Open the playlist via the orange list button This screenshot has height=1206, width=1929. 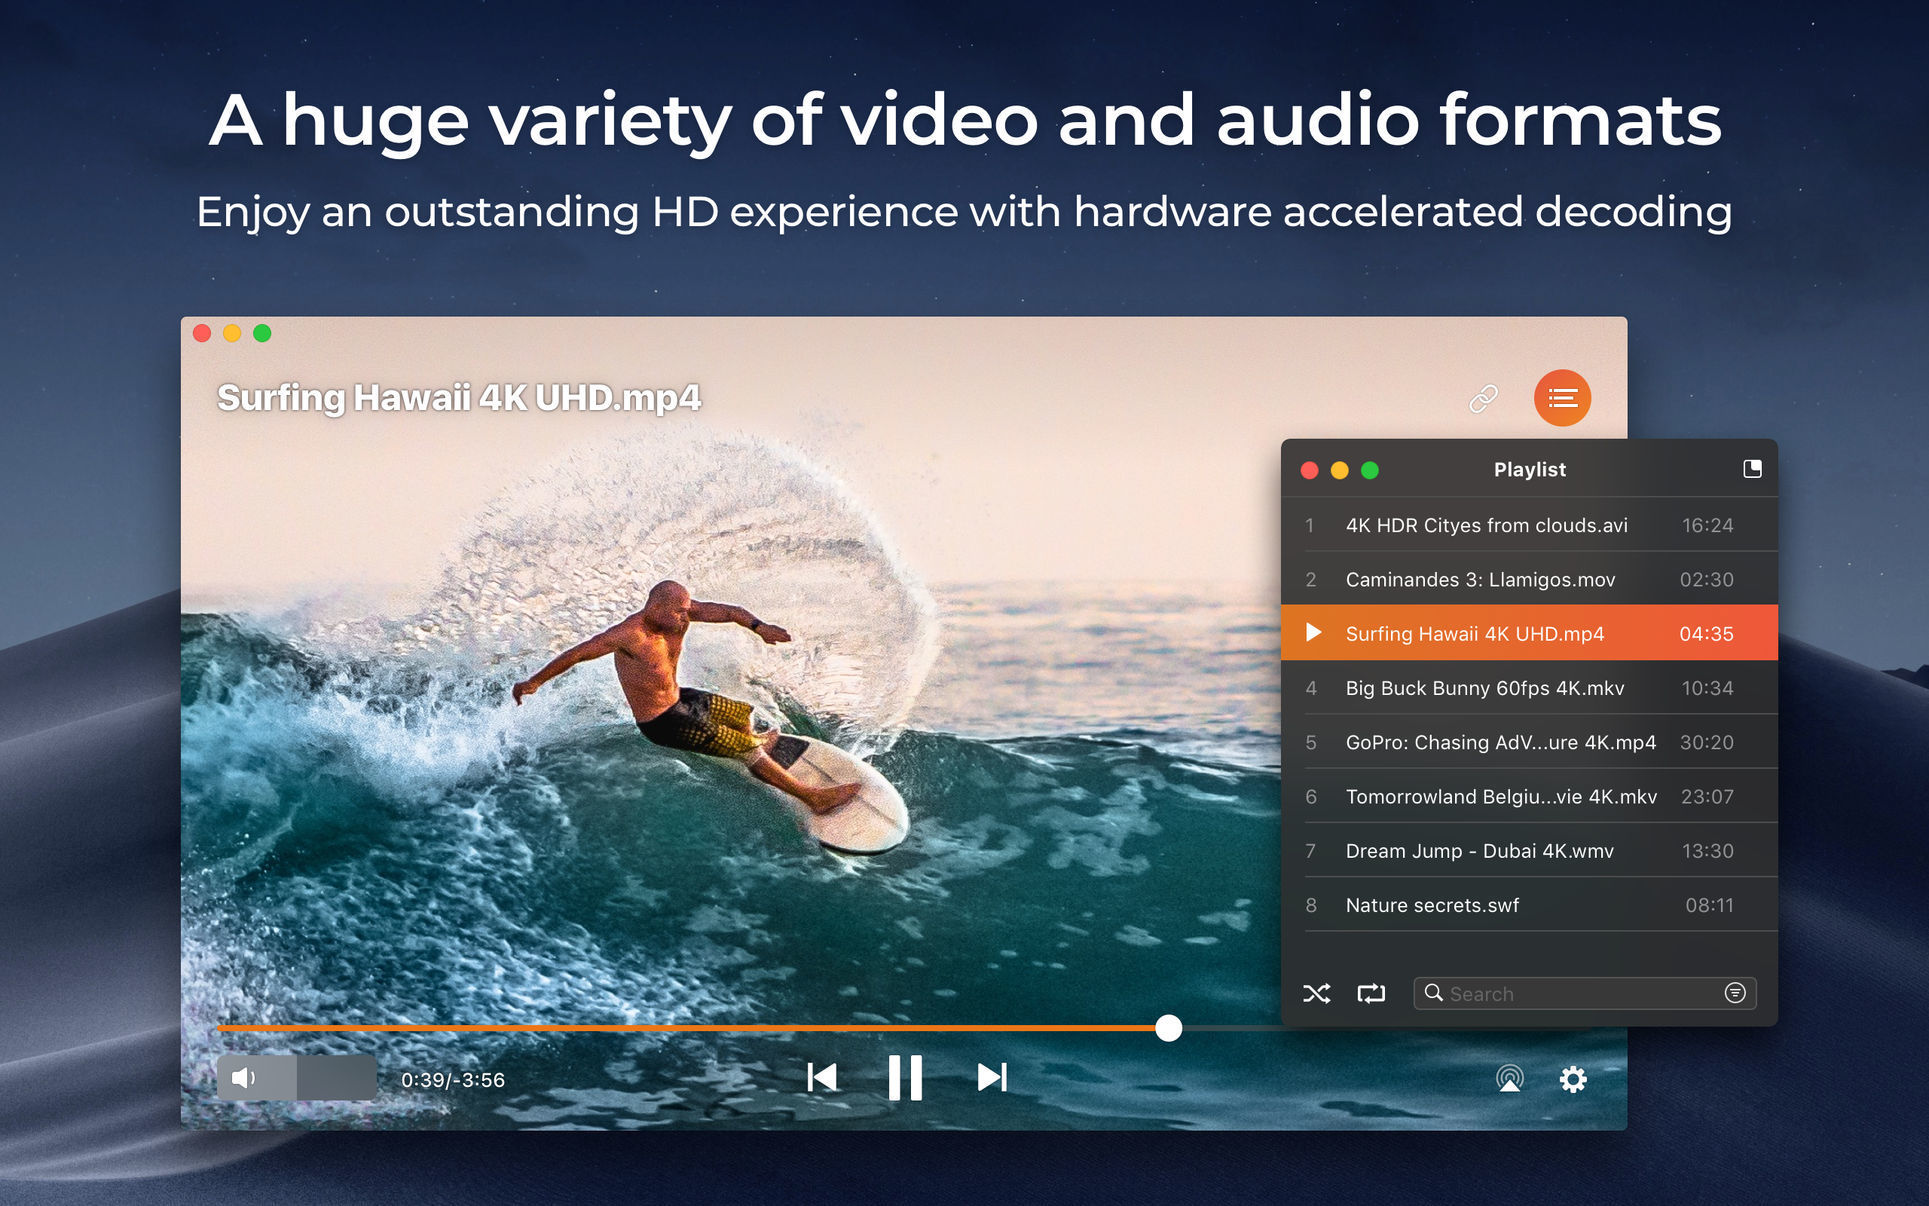[1562, 398]
